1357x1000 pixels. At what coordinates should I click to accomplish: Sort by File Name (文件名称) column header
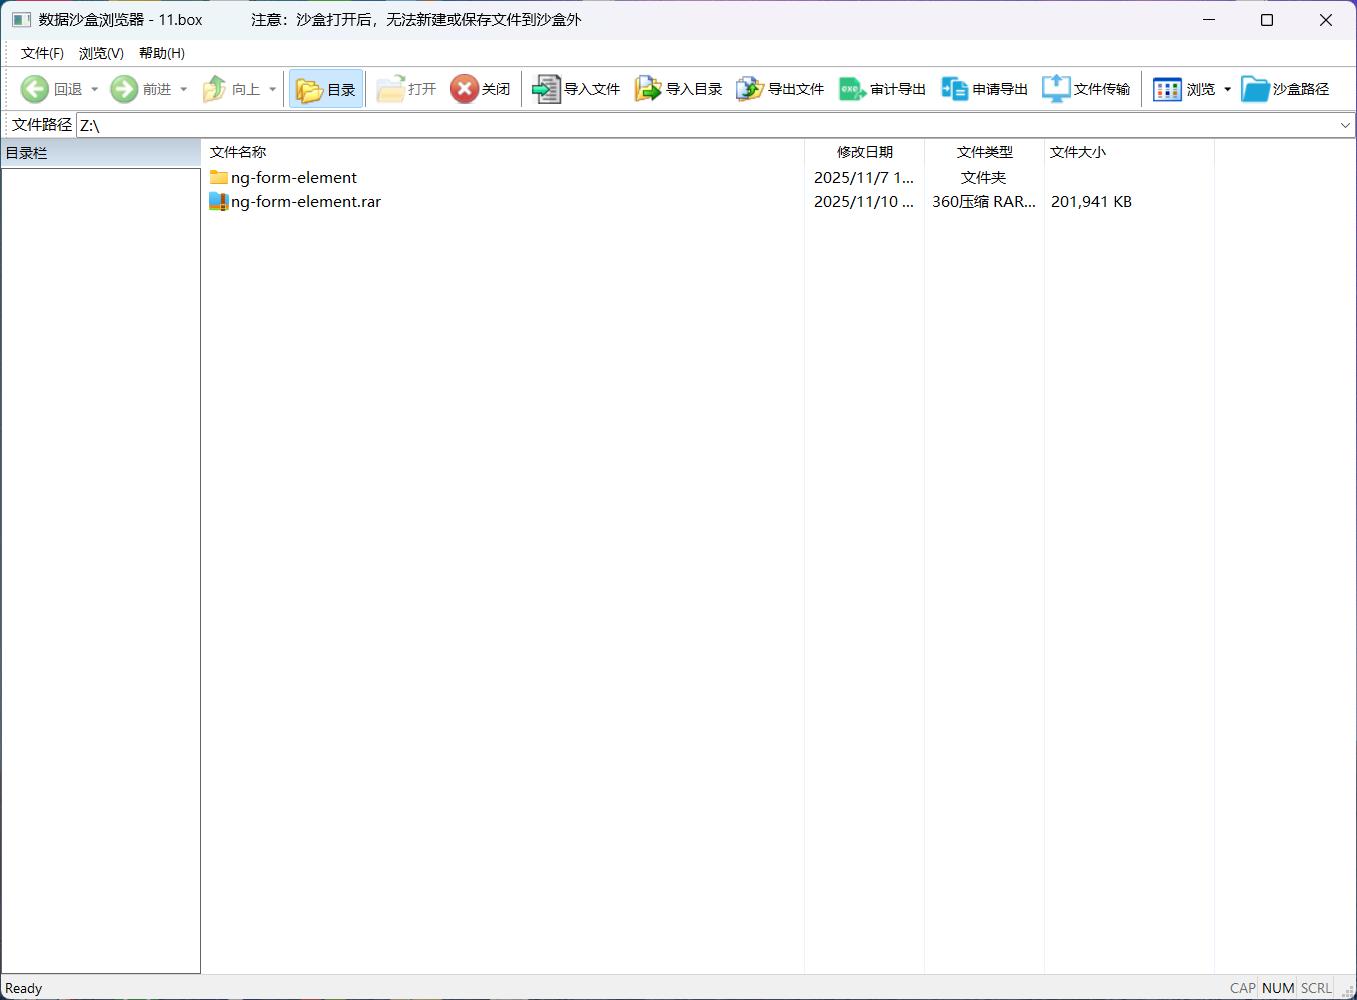coord(503,152)
